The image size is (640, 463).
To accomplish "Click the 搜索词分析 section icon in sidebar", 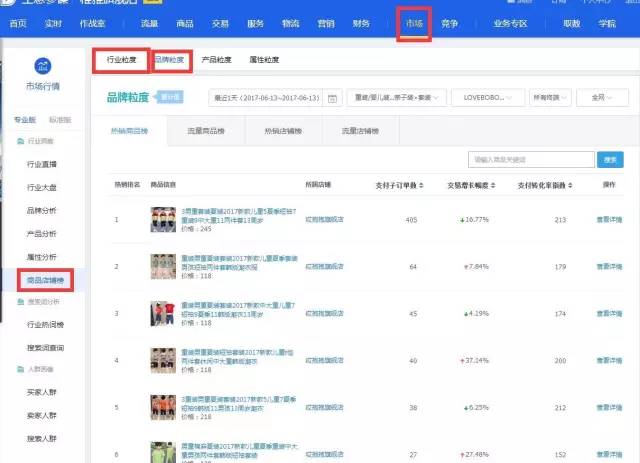I will click(21, 302).
